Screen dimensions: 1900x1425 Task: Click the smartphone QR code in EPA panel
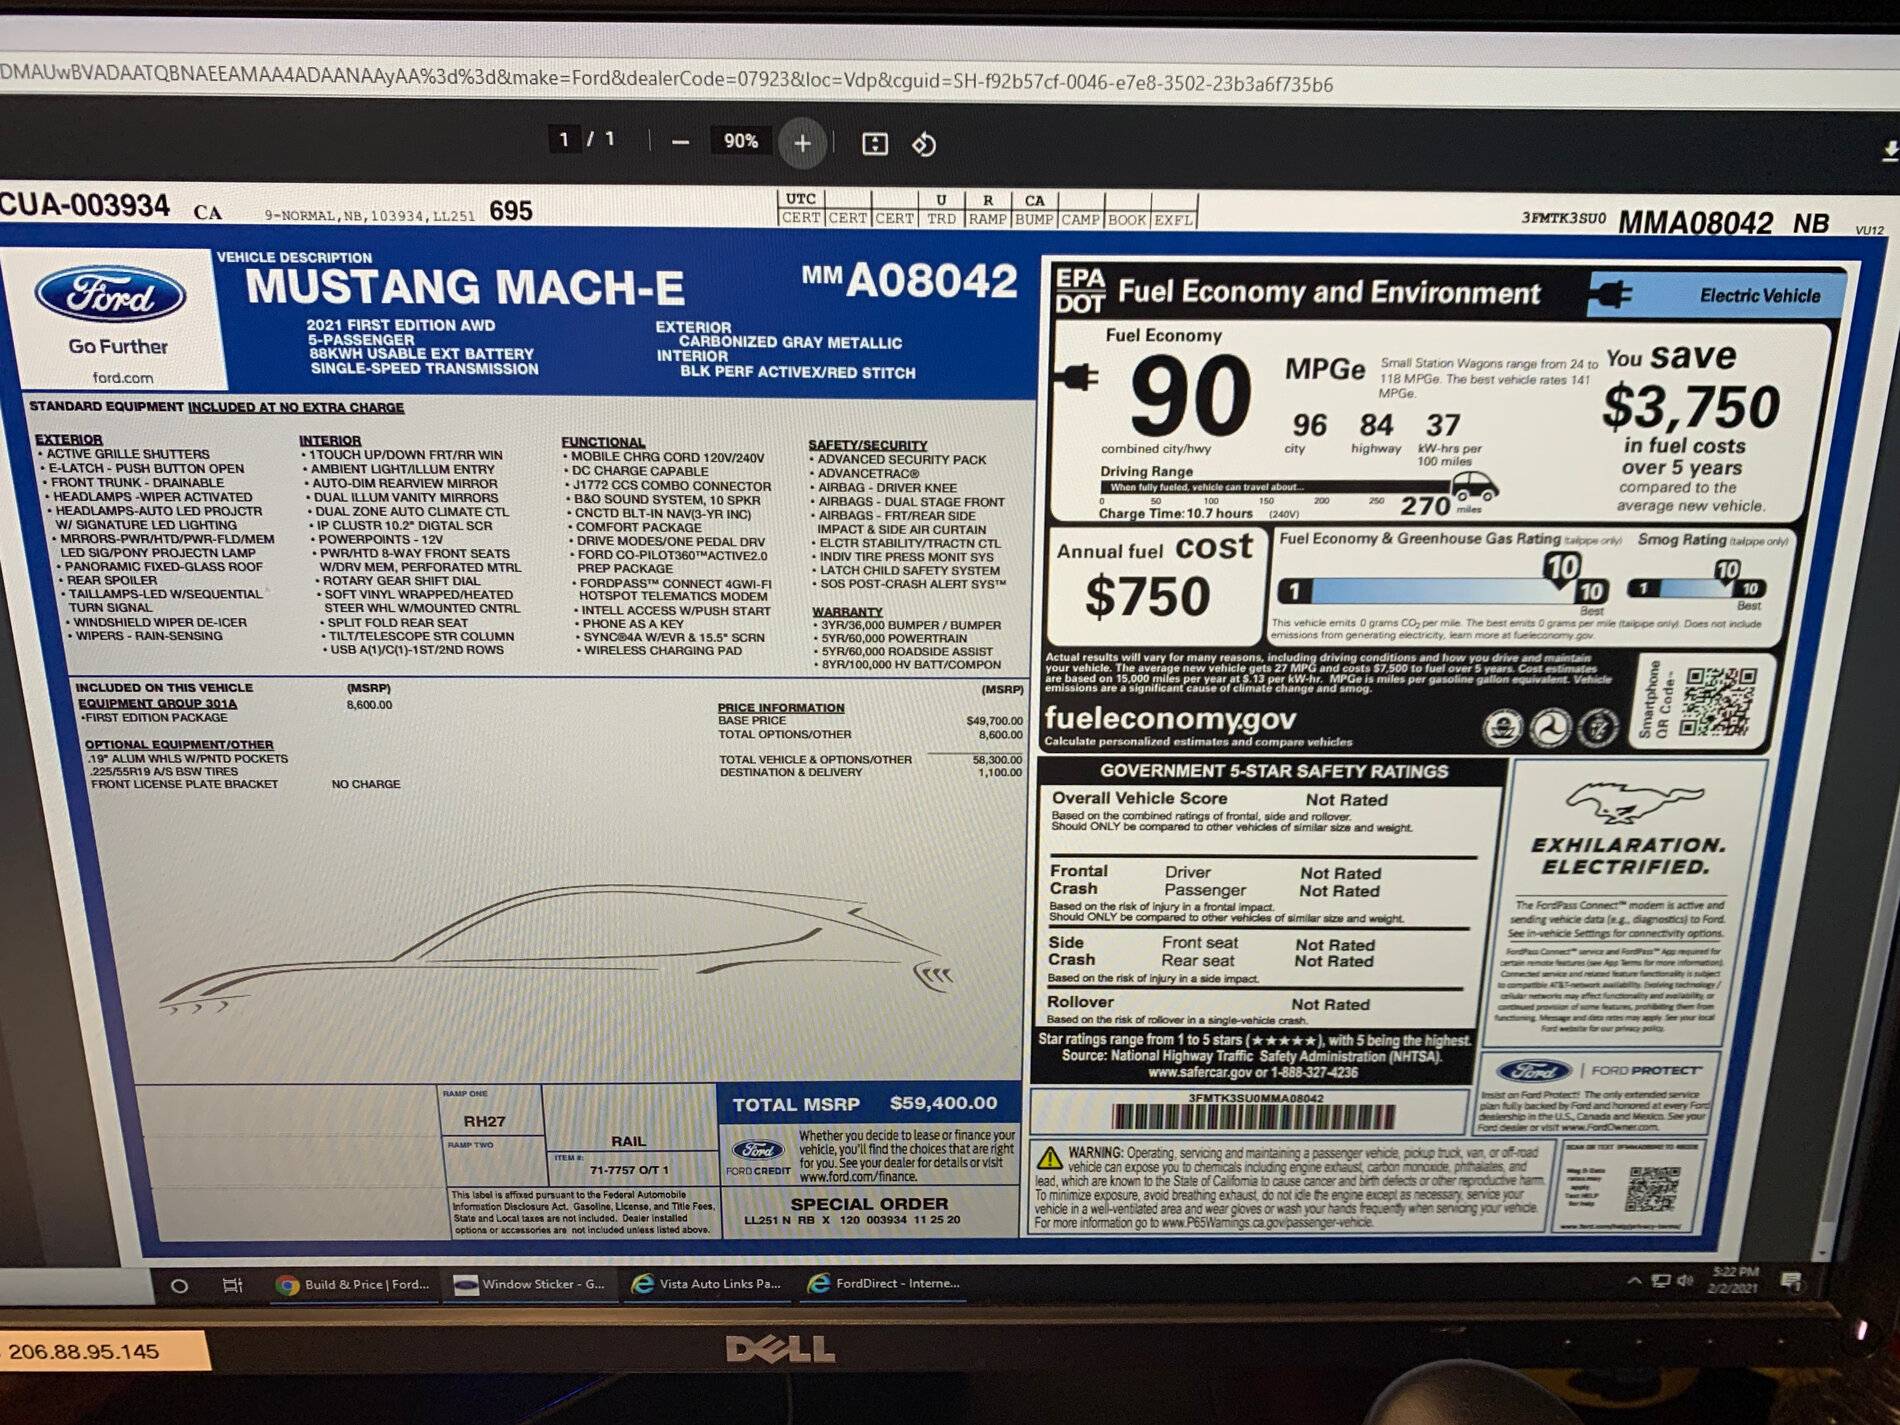coord(1719,701)
